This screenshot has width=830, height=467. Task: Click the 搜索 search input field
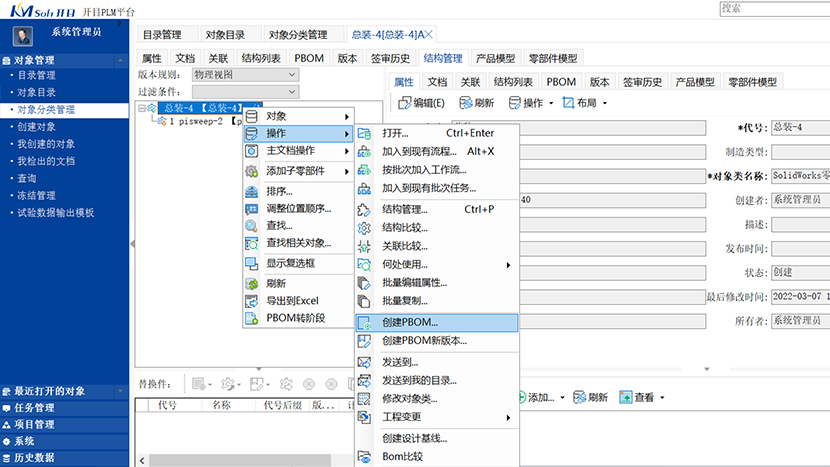(772, 8)
